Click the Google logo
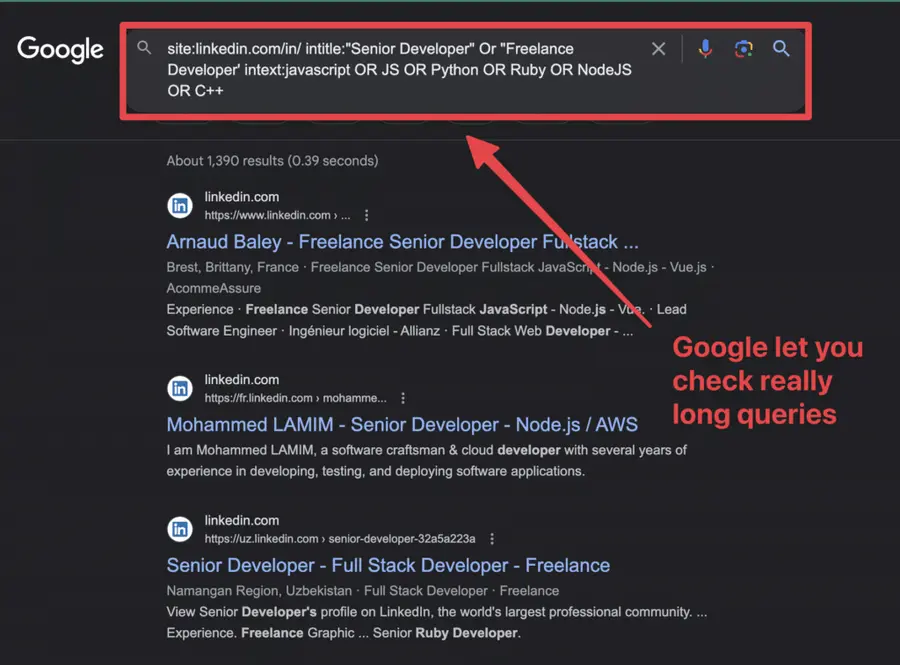Screen dimensions: 900x665 [60, 49]
